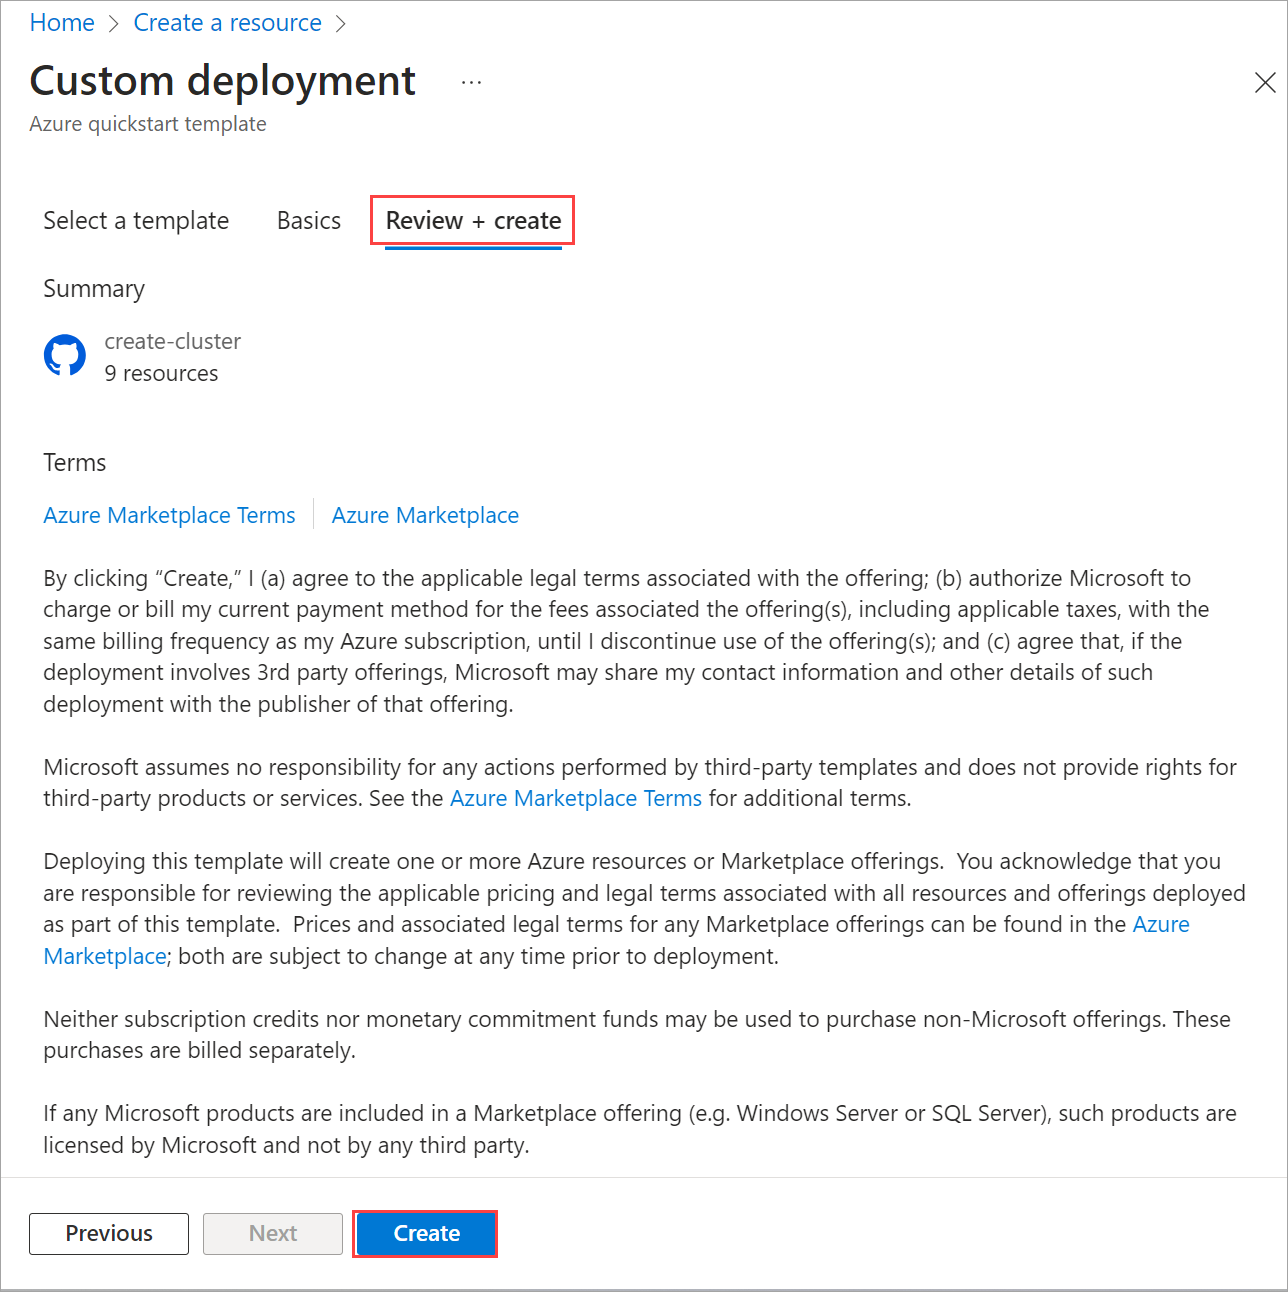Open Azure Marketplace link beside Marketplace Terms link

(x=425, y=516)
